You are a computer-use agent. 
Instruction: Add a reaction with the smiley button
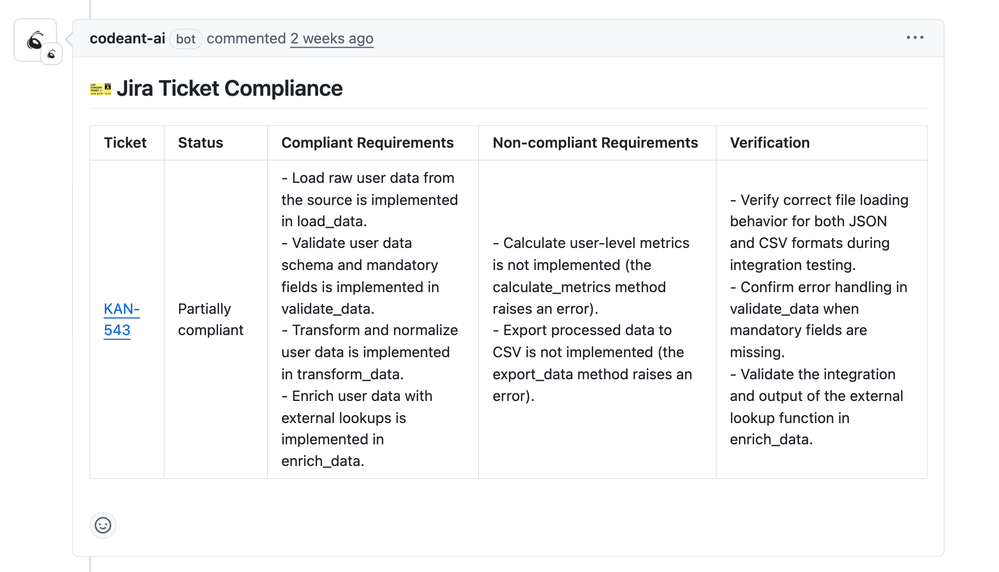point(103,525)
